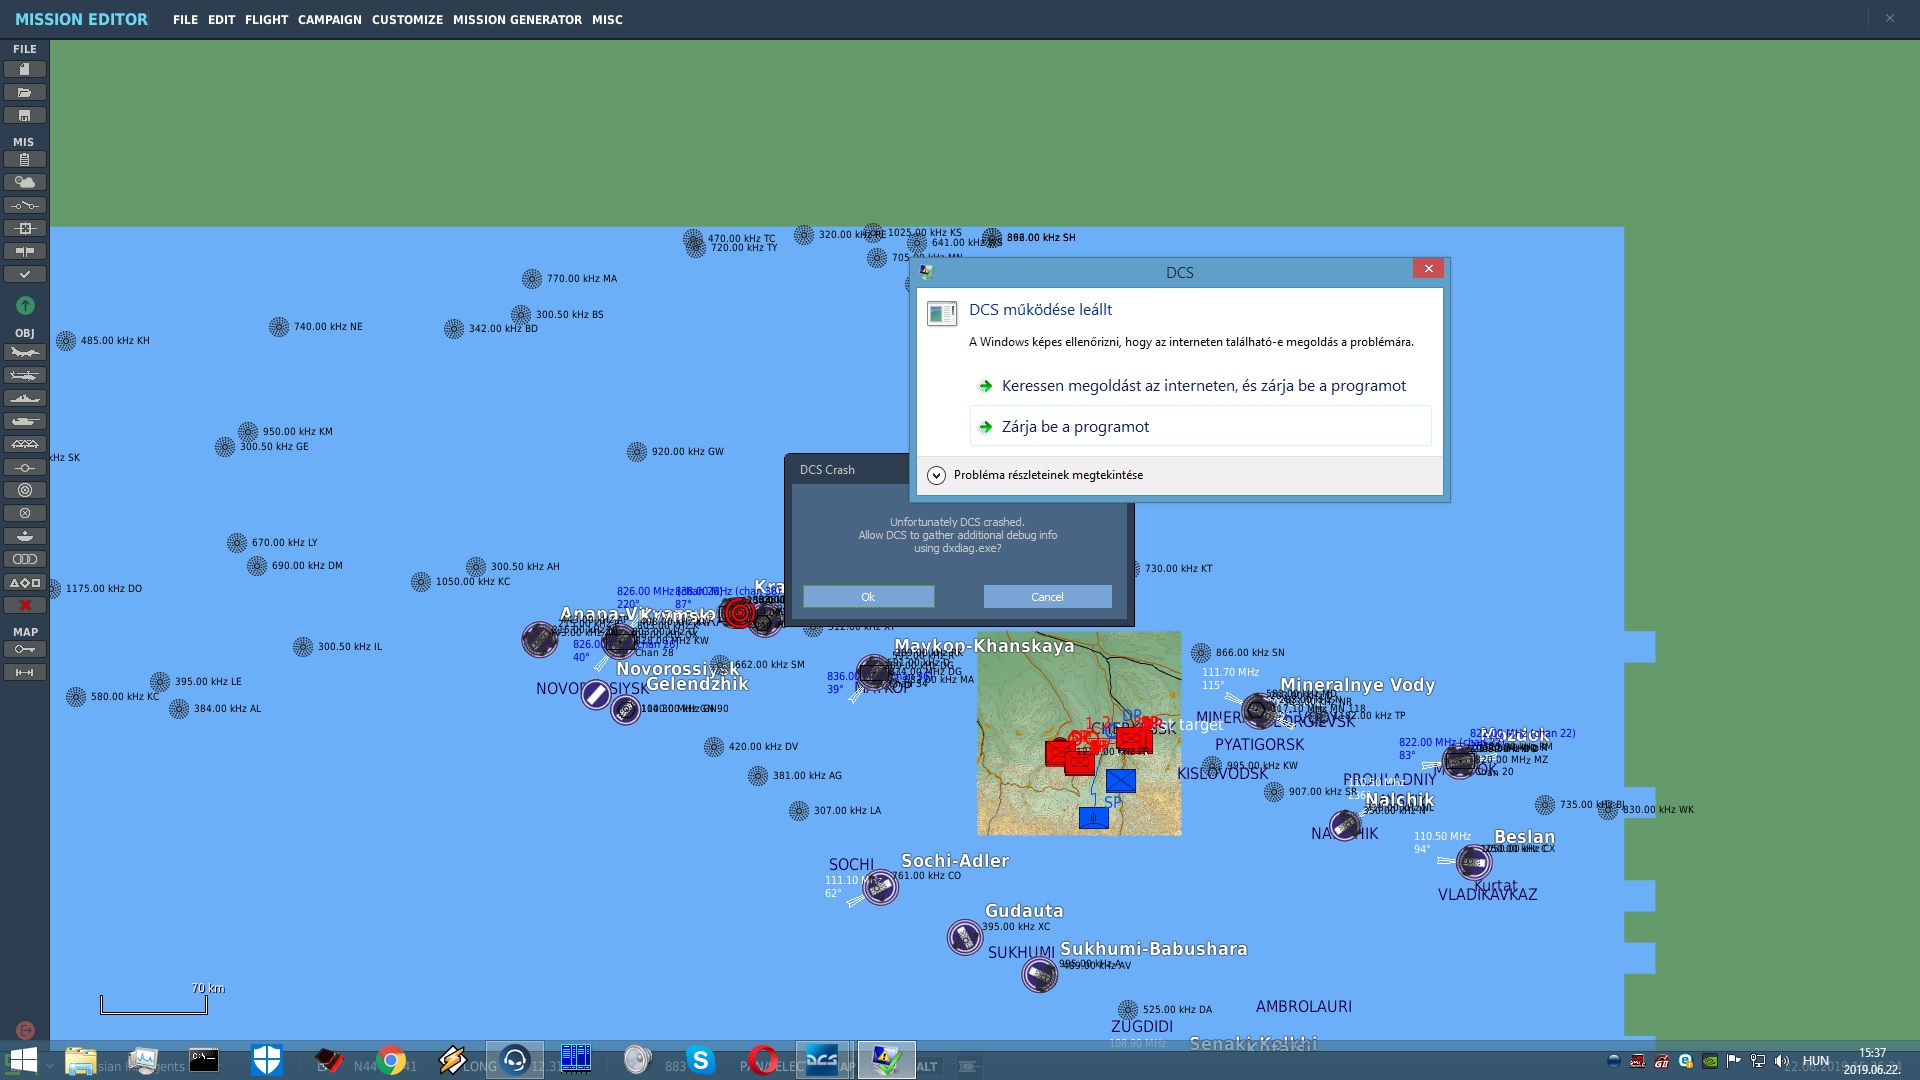This screenshot has width=1920, height=1080.
Task: Select the 420.00 kHz DV beacon symbol
Action: pos(714,747)
